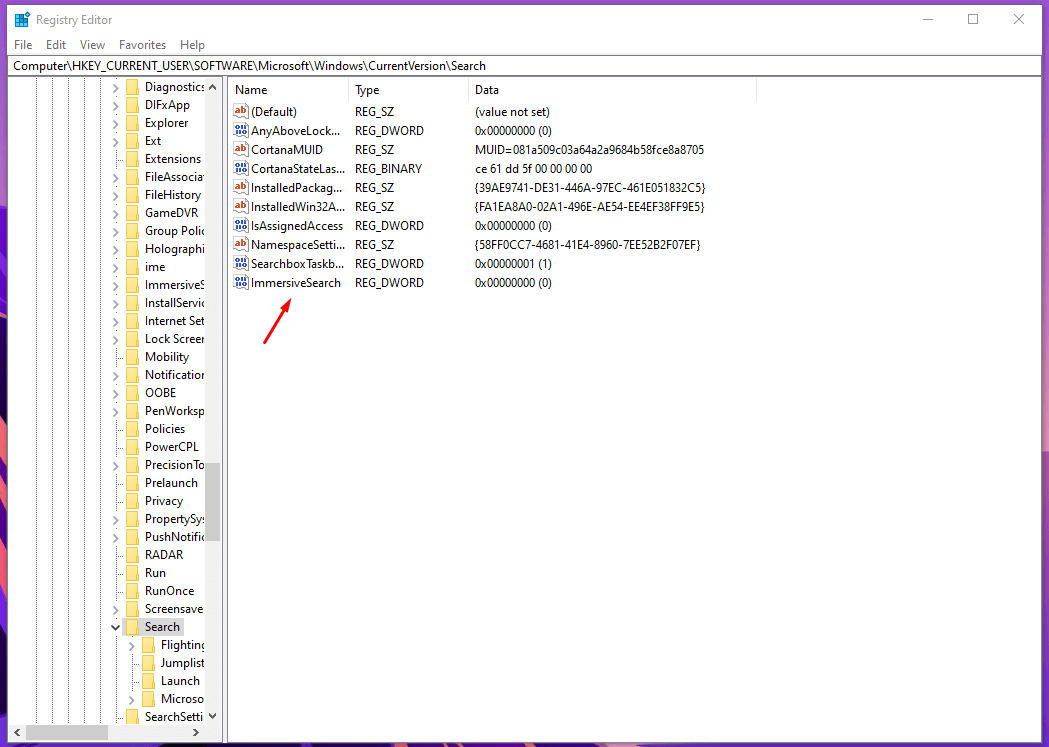Click the IsAssignedAccess DWORD icon
The width and height of the screenshot is (1049, 747).
click(241, 225)
